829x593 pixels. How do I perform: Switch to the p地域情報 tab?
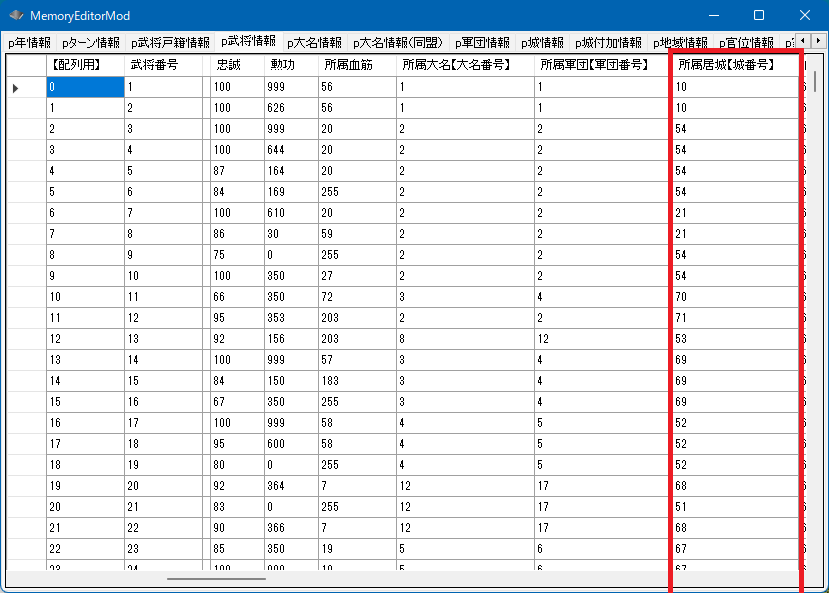pos(680,43)
